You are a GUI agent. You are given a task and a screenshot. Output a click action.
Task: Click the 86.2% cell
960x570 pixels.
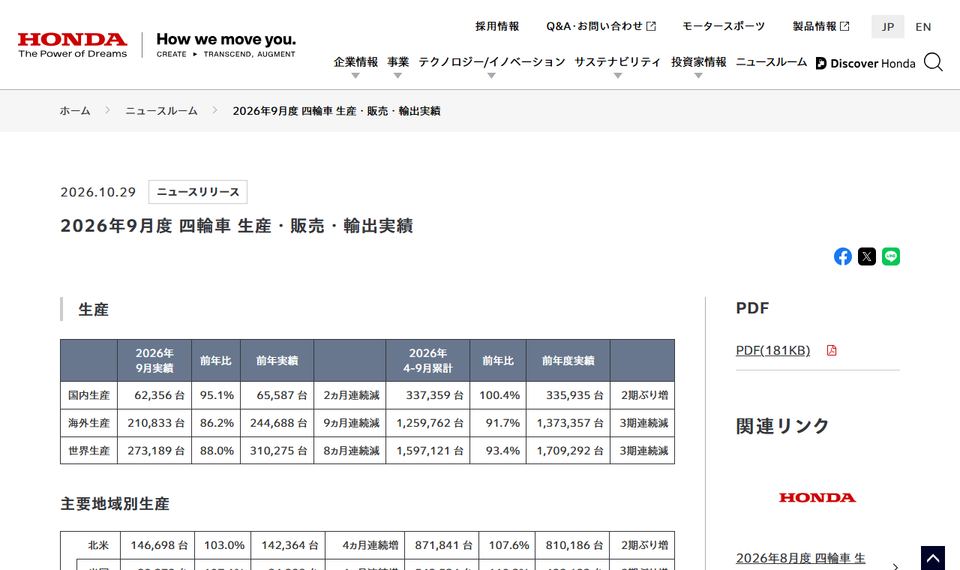click(217, 423)
